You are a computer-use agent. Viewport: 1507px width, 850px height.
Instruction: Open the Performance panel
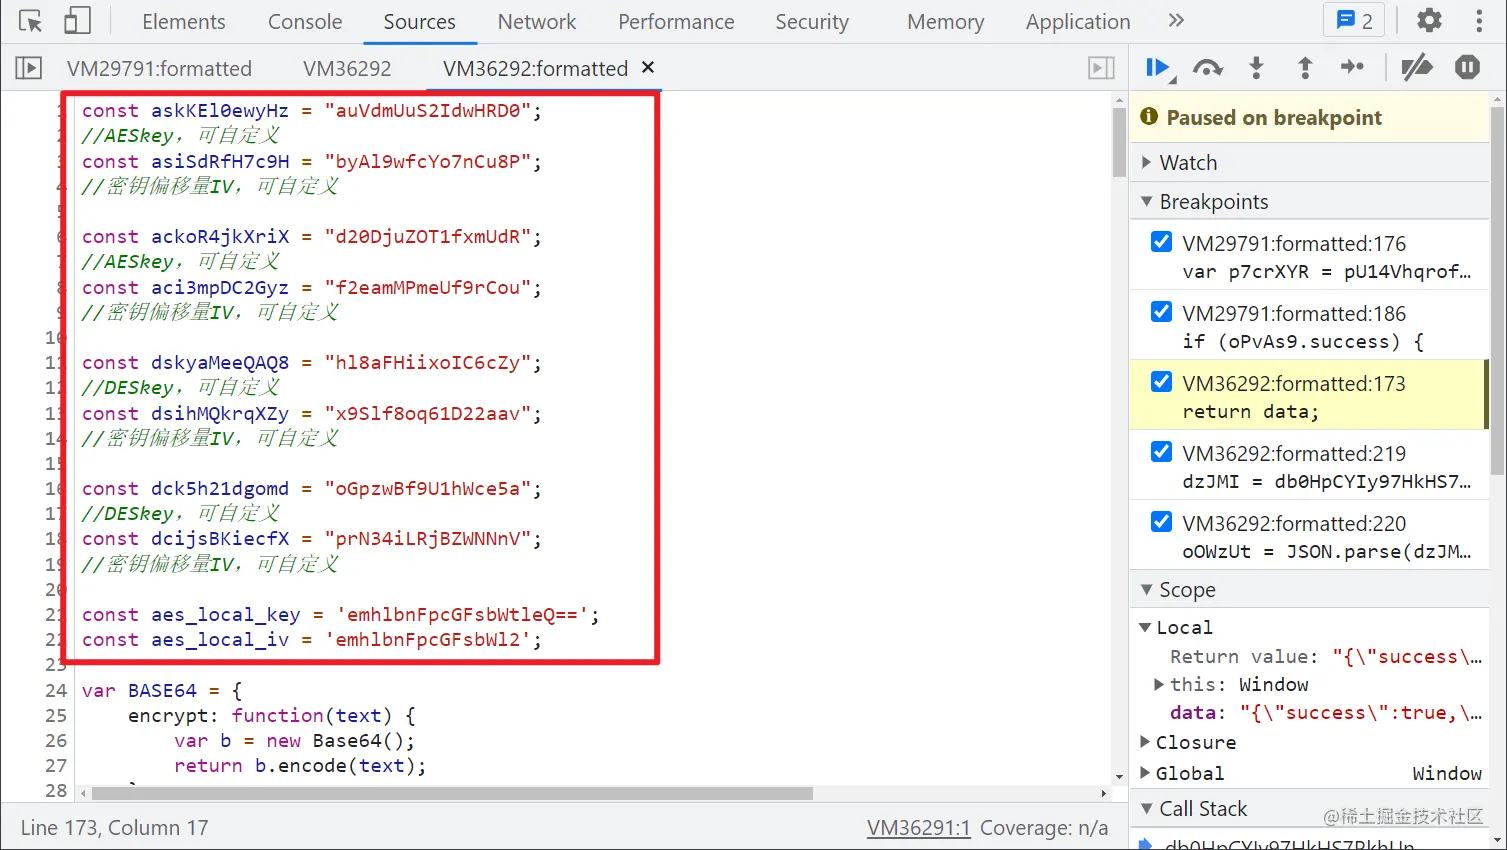(676, 22)
